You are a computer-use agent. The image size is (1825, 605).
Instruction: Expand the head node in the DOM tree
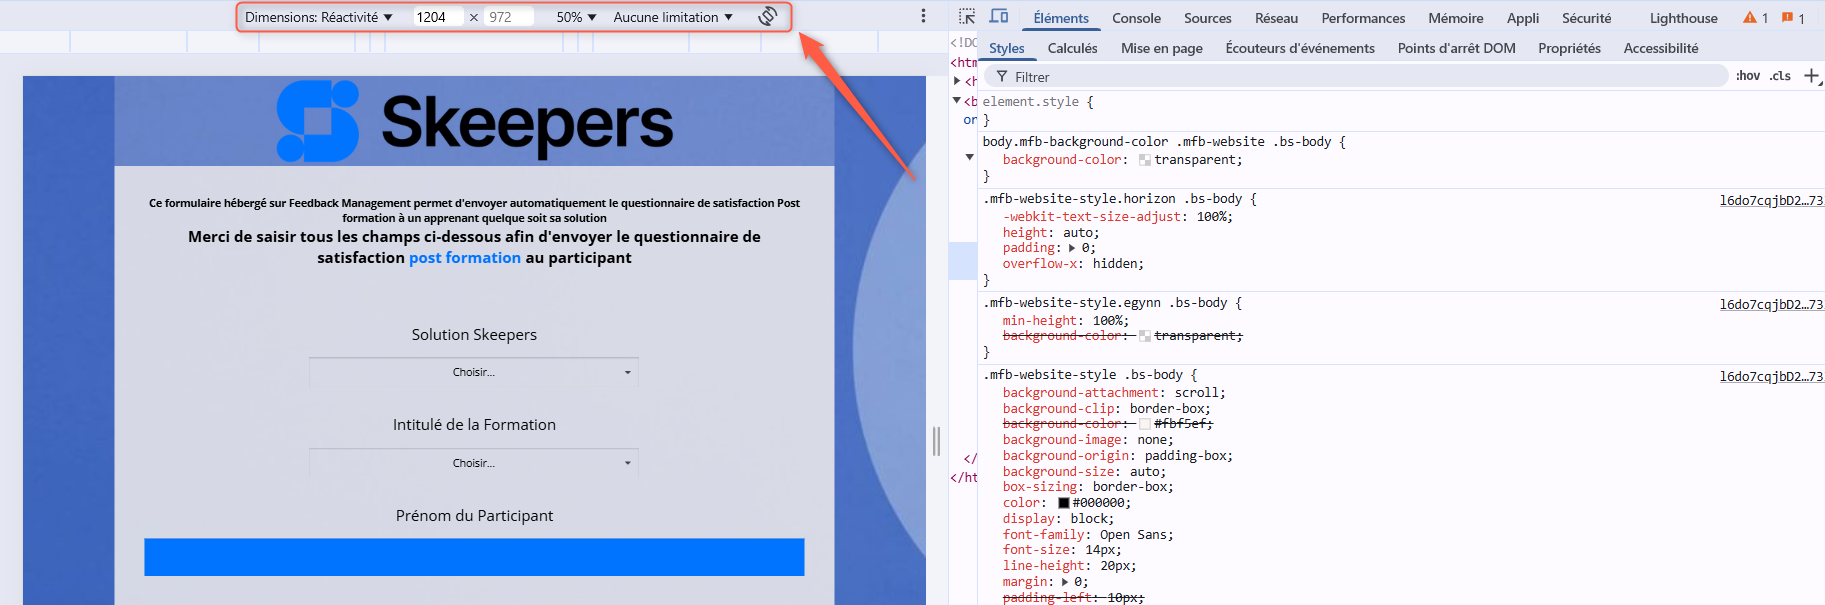[957, 81]
